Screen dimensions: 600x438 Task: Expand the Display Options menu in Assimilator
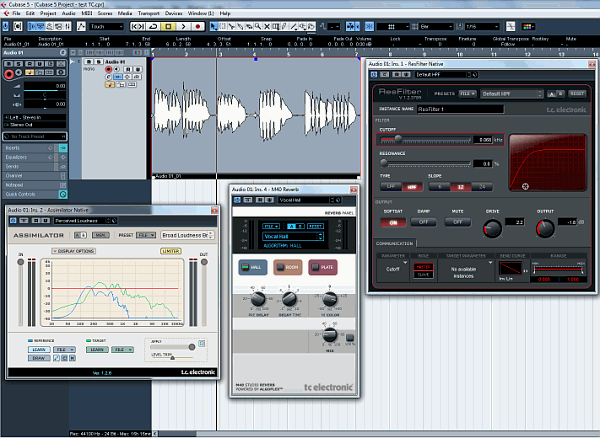coord(75,250)
